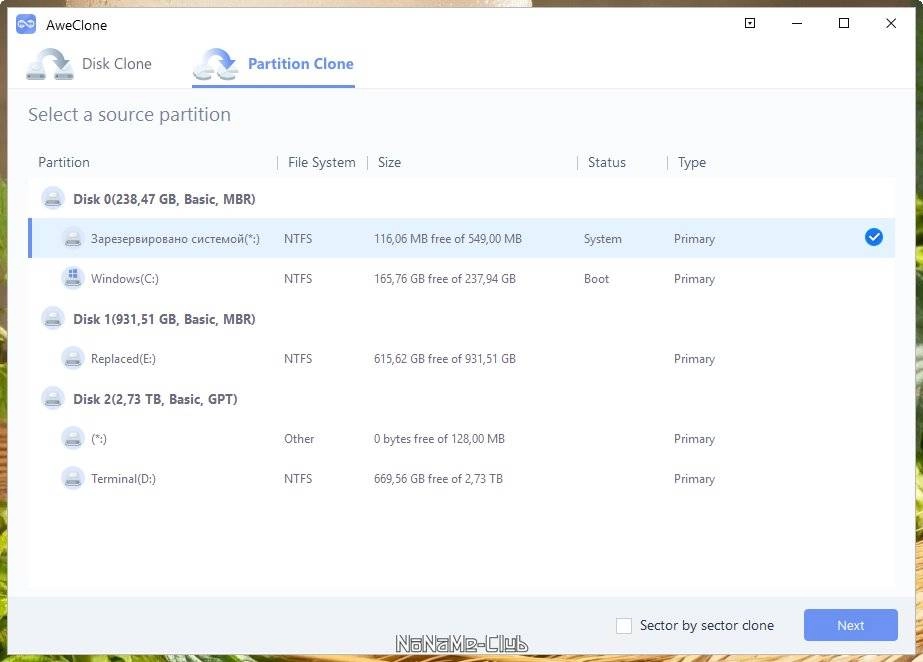Click the Disk Clone drives icon
Viewport: 923px width, 662px height.
tap(49, 64)
